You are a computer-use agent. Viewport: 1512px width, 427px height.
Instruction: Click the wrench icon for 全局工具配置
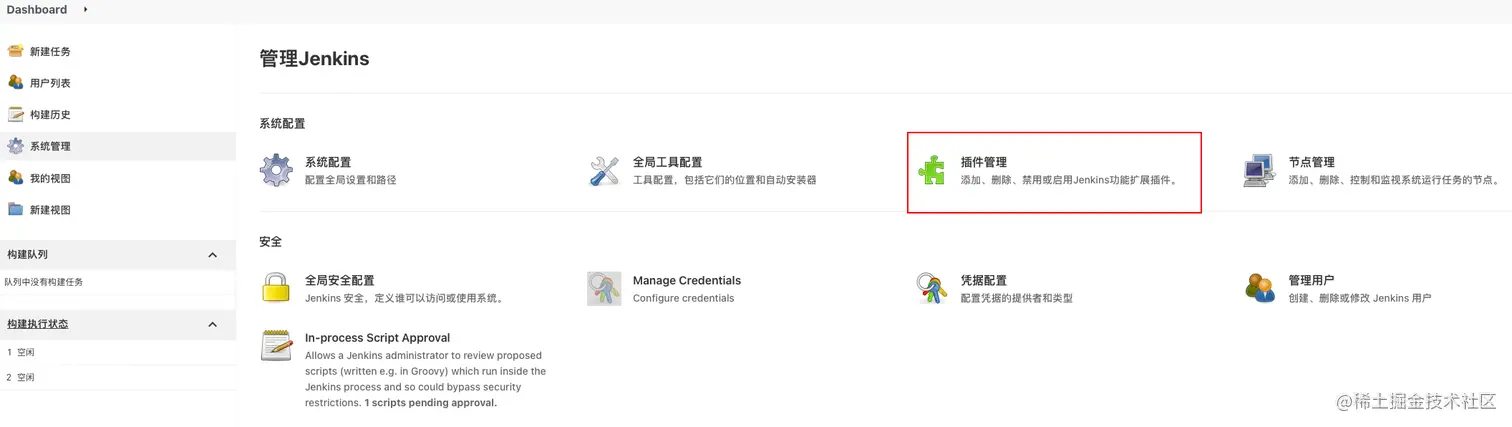point(604,170)
